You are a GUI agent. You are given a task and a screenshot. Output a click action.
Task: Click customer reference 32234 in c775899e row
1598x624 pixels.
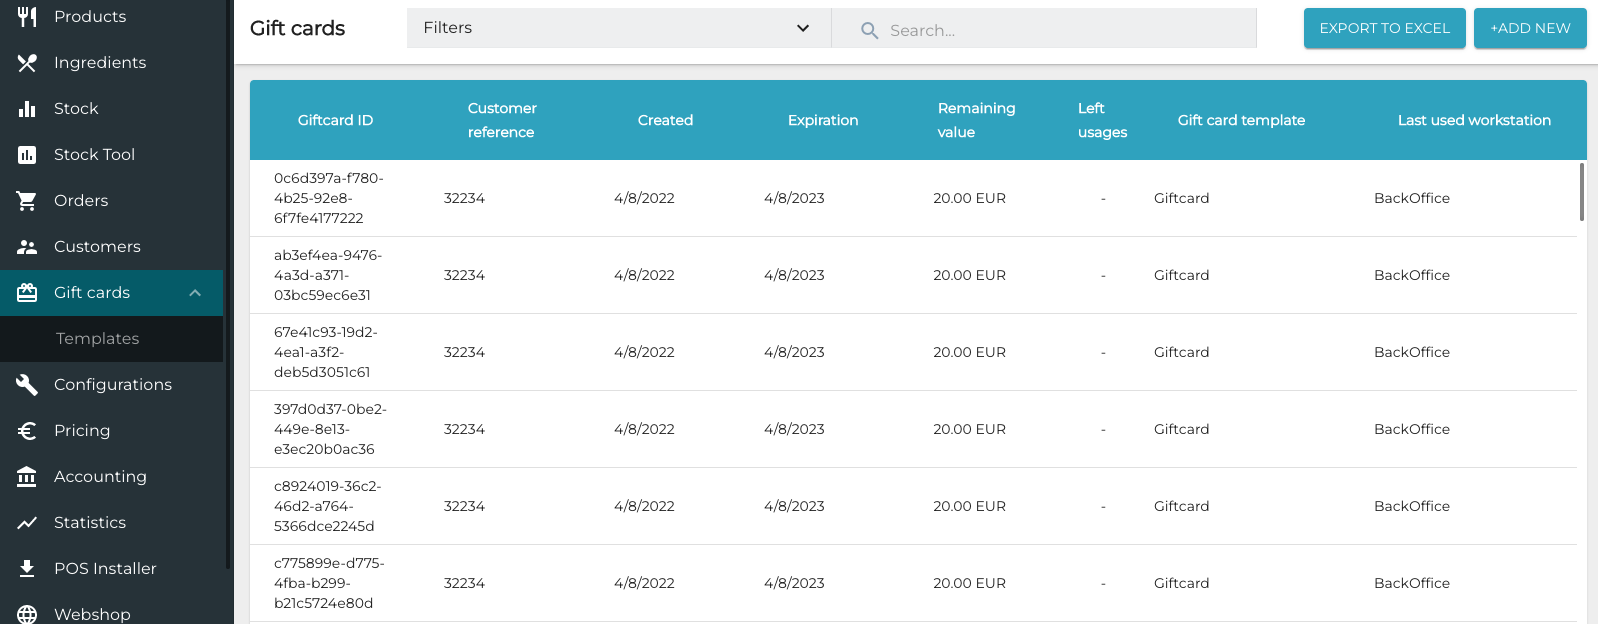coord(464,583)
